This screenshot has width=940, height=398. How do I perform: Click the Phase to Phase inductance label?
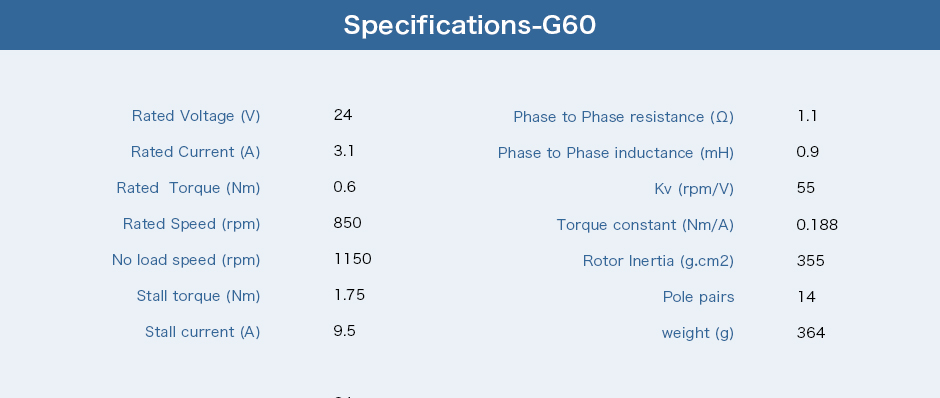coord(616,153)
